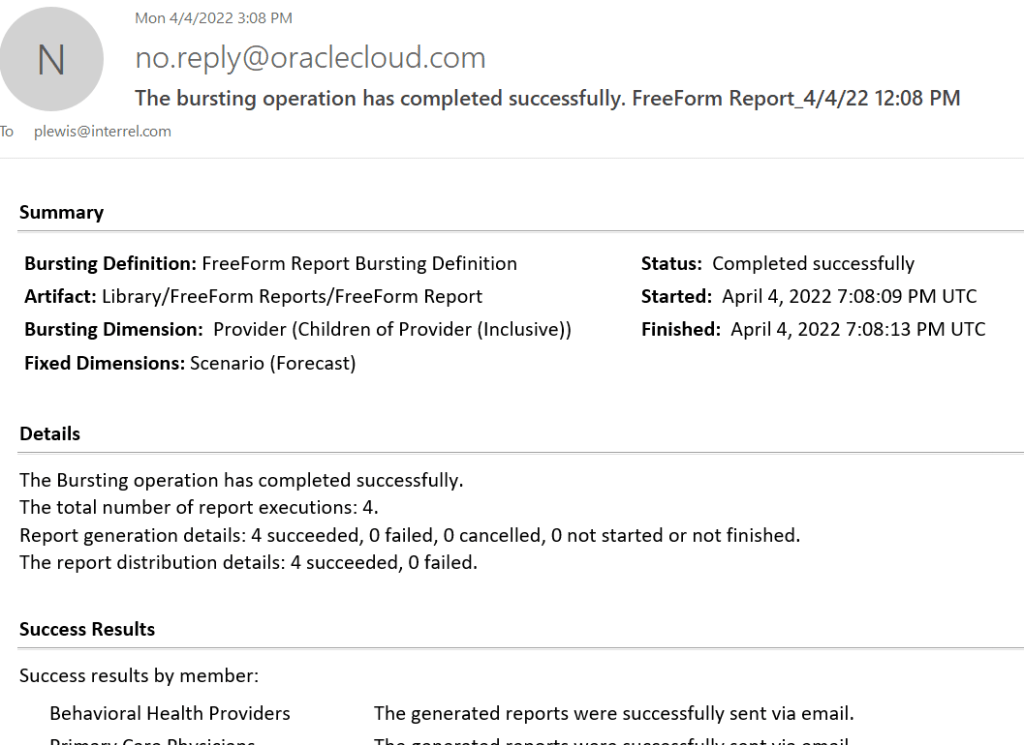Click the Fixed Dimensions Scenario (Forecast) line
This screenshot has height=745, width=1024.
(x=190, y=363)
